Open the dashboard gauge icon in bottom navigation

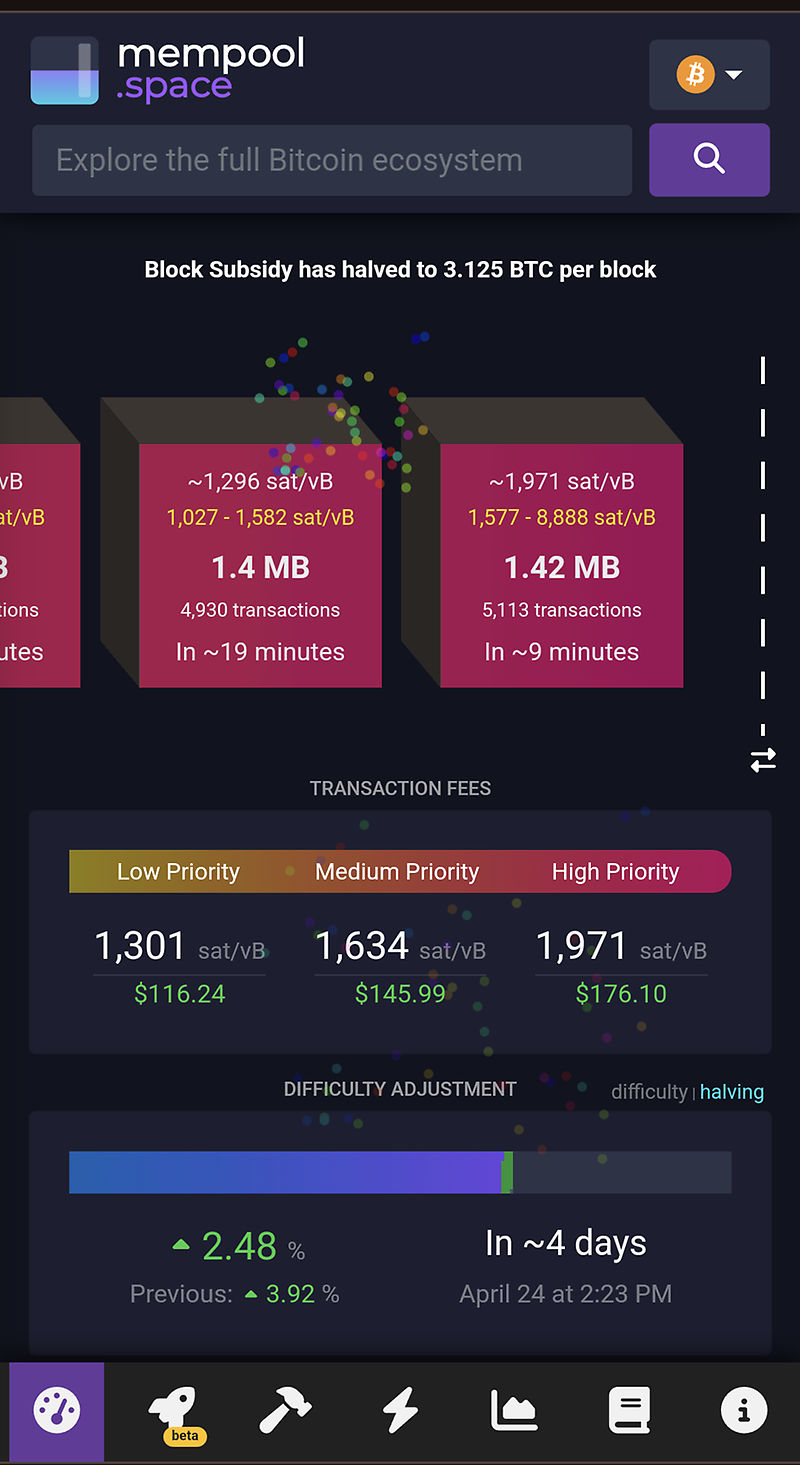pyautogui.click(x=56, y=1410)
